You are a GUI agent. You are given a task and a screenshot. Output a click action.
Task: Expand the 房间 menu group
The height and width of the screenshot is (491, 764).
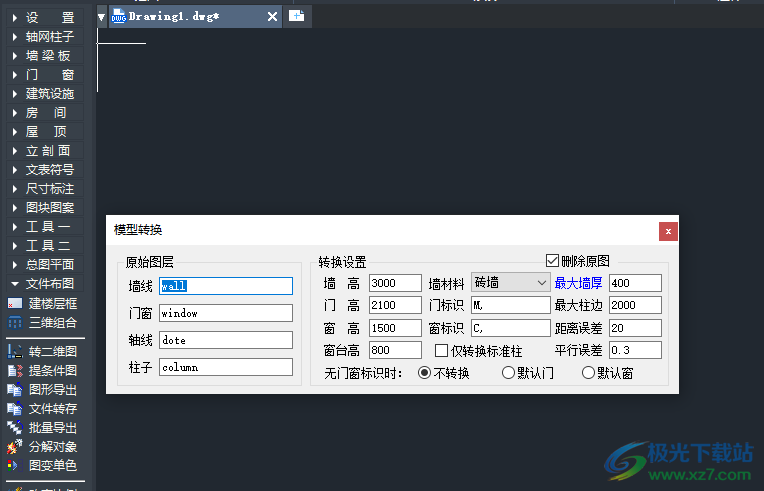[45, 113]
